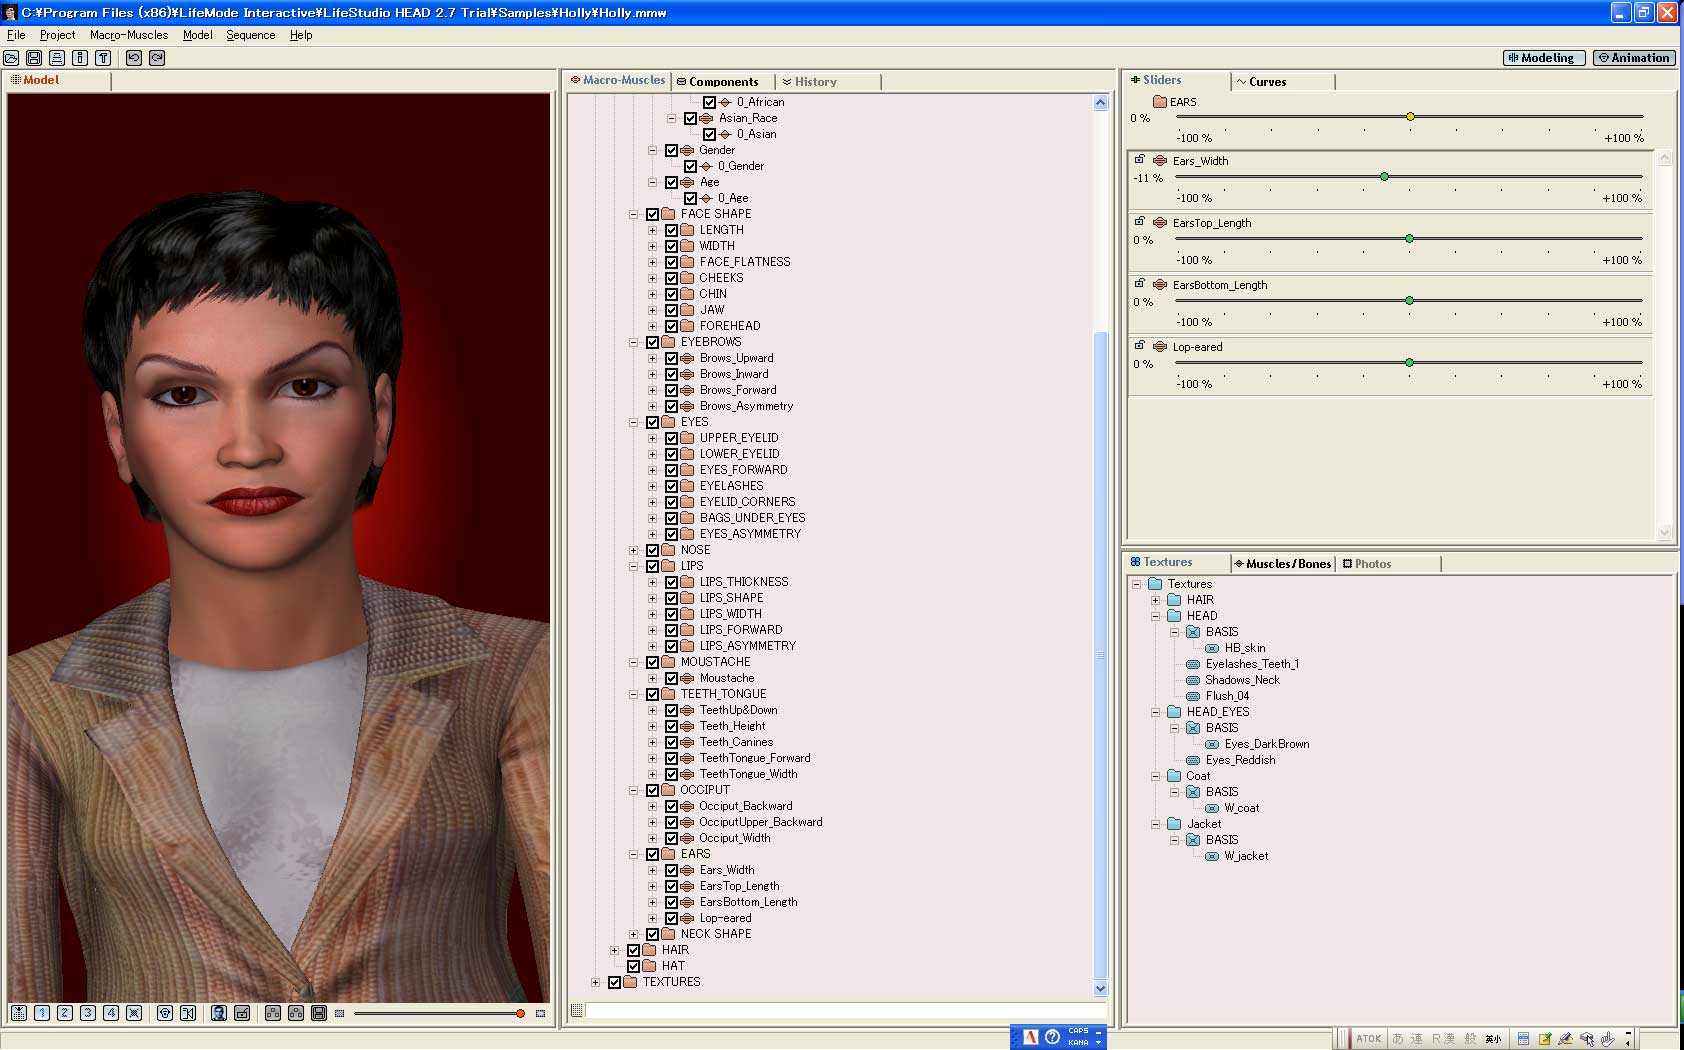Click the open project folder icon
Image resolution: width=1684 pixels, height=1050 pixels.
click(x=11, y=58)
